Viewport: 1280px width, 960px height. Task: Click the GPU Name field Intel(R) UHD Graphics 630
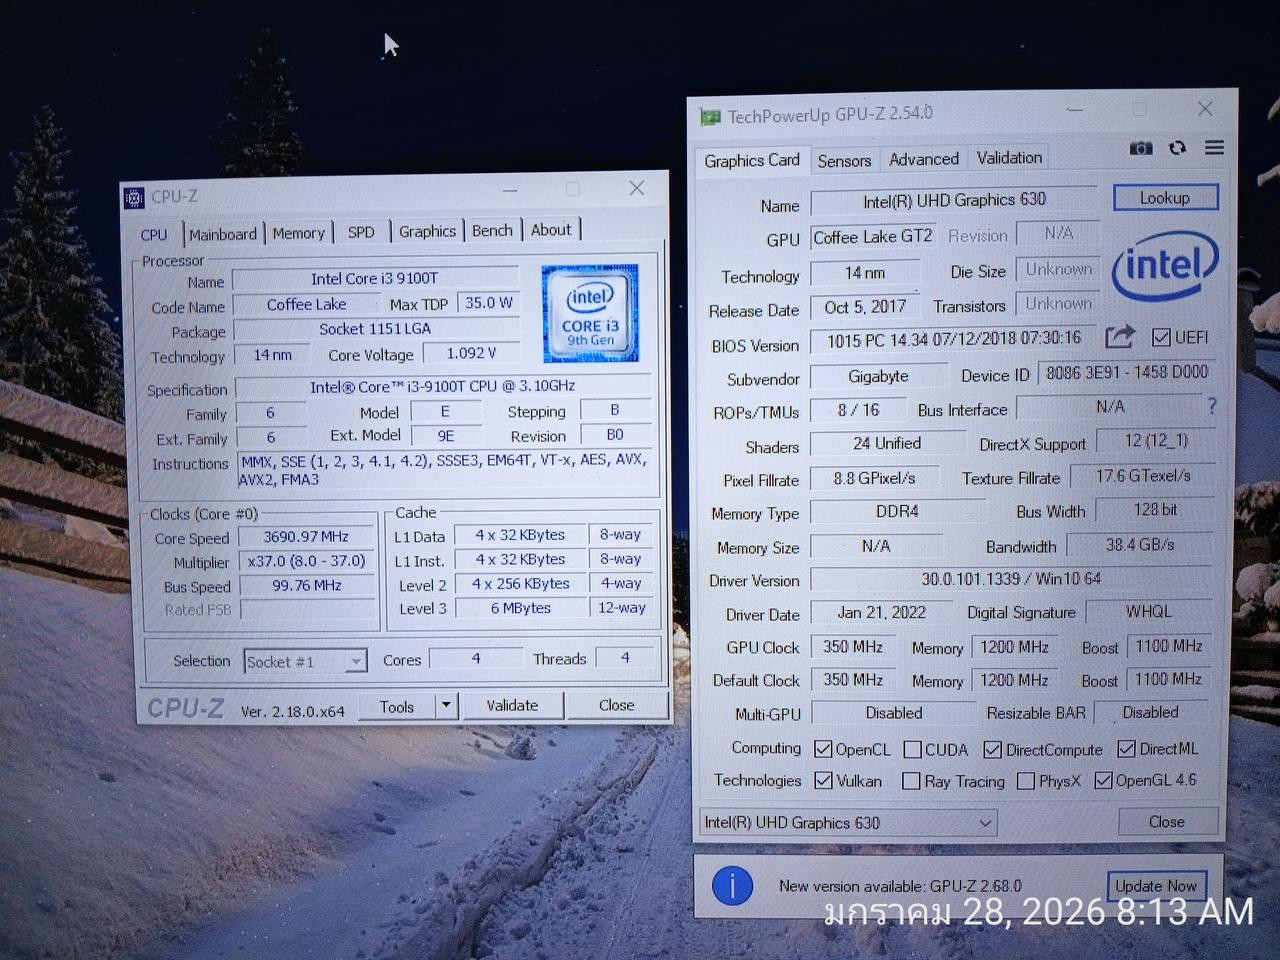pos(954,201)
